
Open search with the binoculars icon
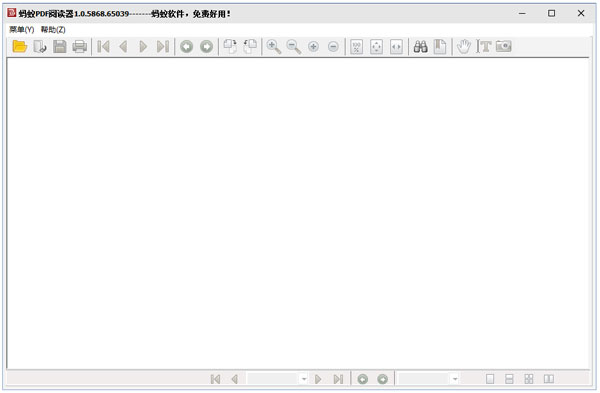point(420,47)
